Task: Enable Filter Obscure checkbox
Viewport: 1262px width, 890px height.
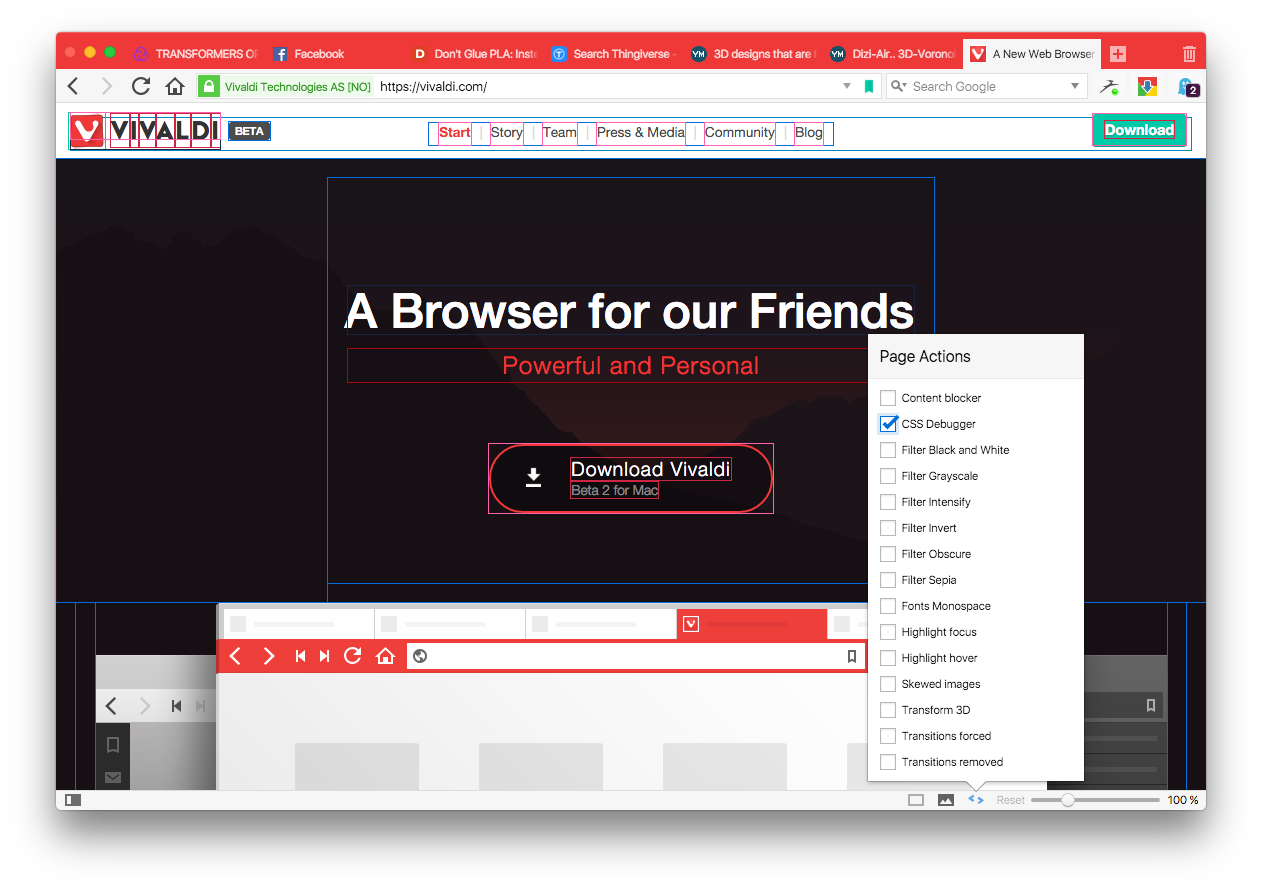Action: pos(888,554)
